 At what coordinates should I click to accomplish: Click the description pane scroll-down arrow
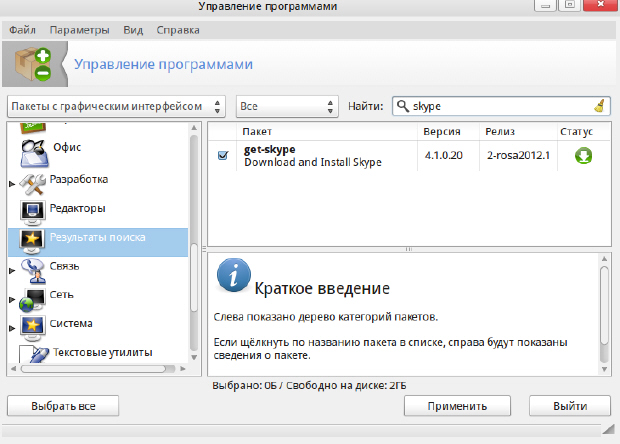point(604,369)
